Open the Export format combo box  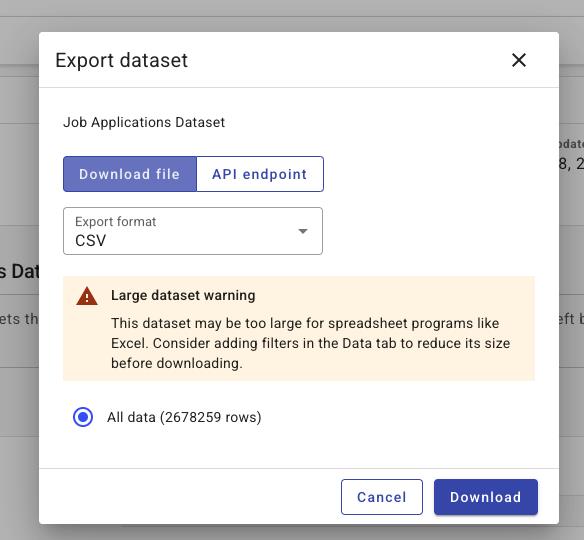coord(193,231)
